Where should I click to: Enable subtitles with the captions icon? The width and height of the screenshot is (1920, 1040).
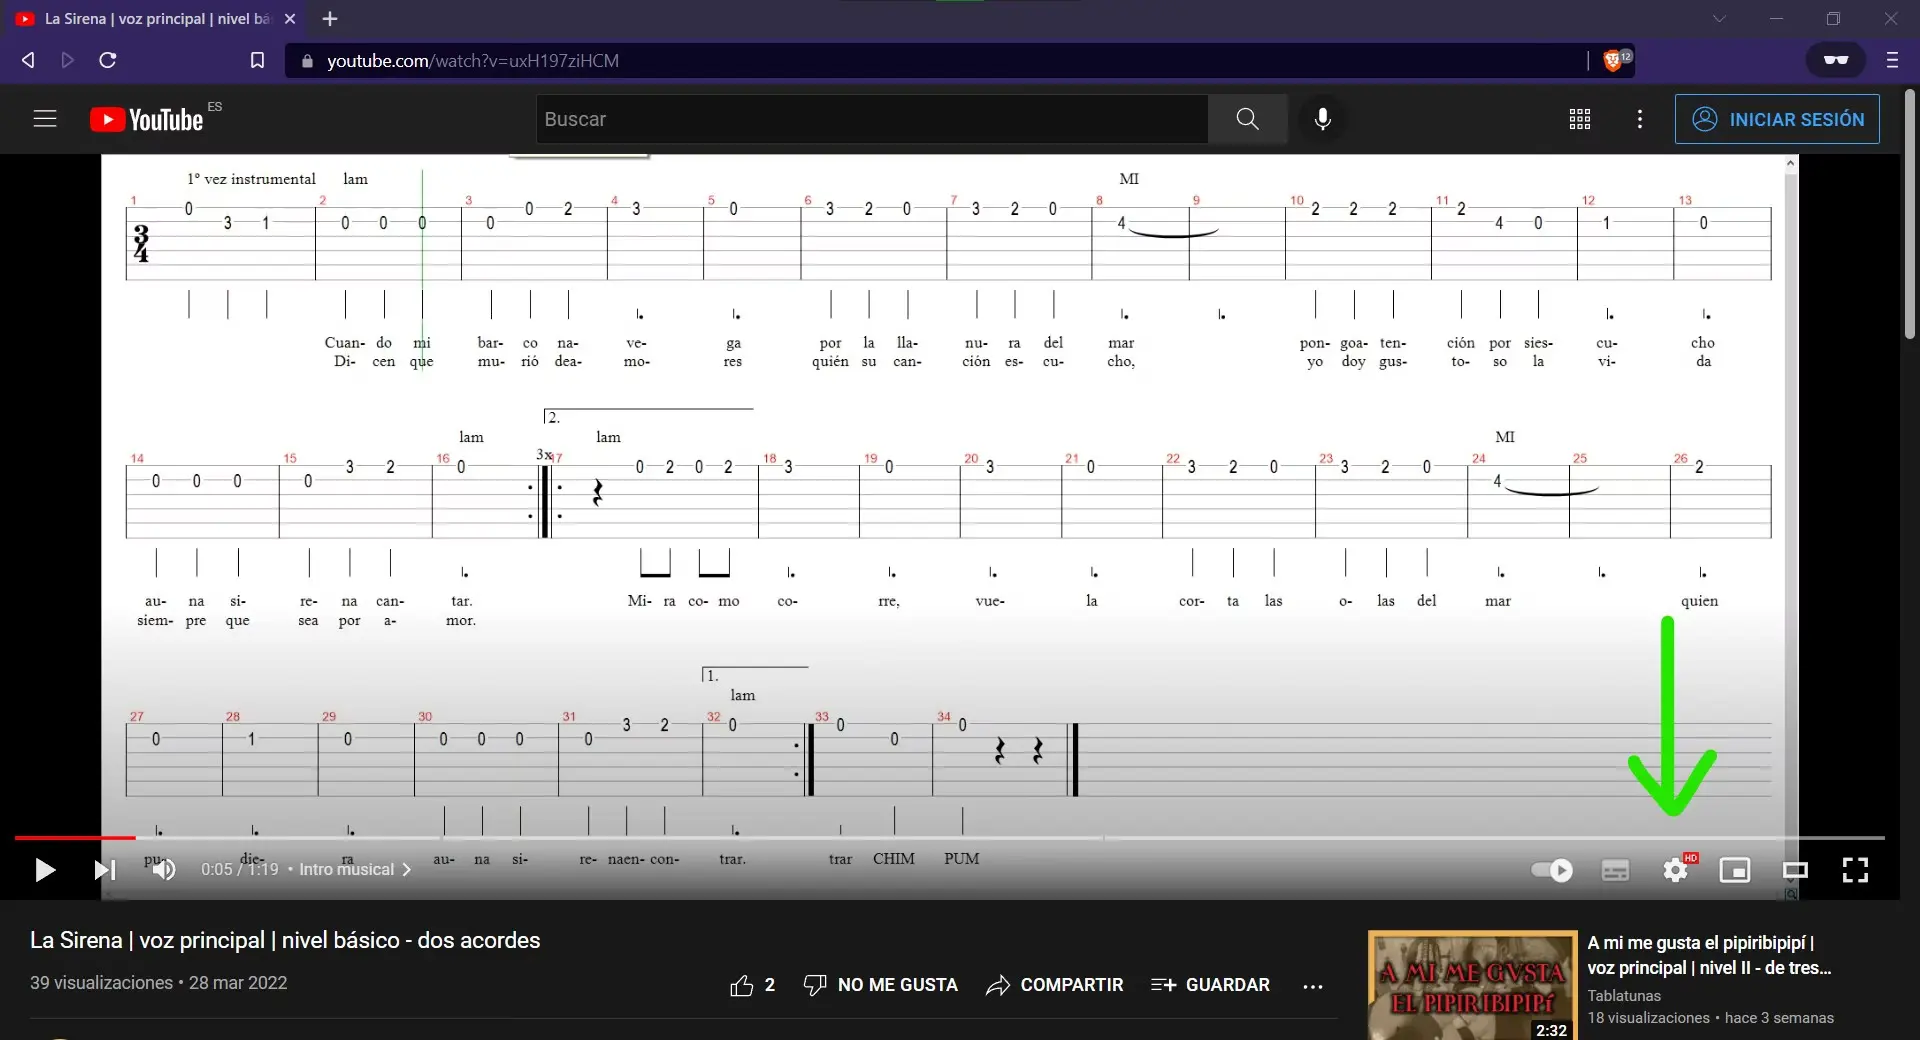[x=1616, y=870]
